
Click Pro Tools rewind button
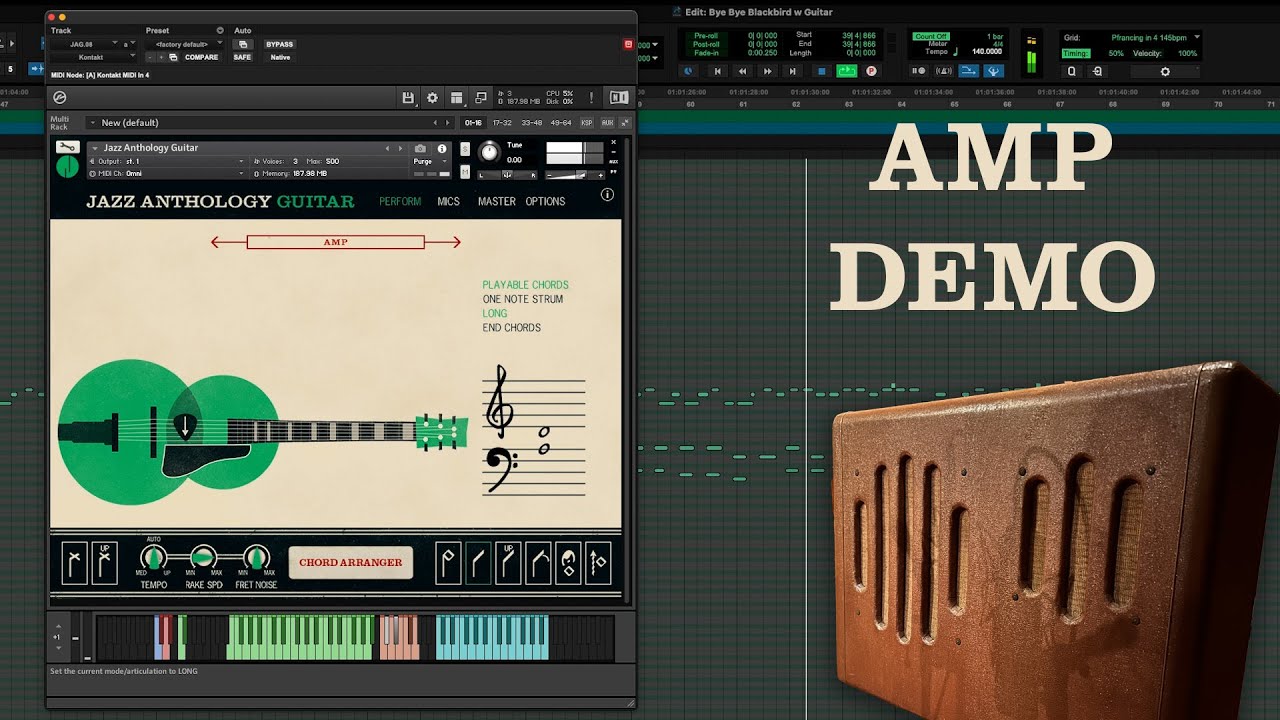click(742, 71)
